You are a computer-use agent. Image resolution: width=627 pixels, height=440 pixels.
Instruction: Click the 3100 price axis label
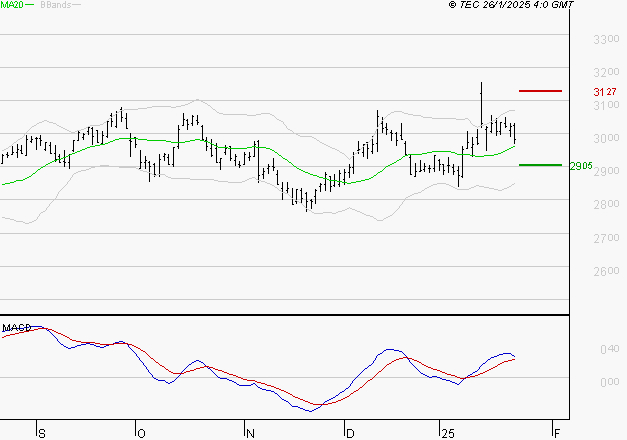pos(606,105)
